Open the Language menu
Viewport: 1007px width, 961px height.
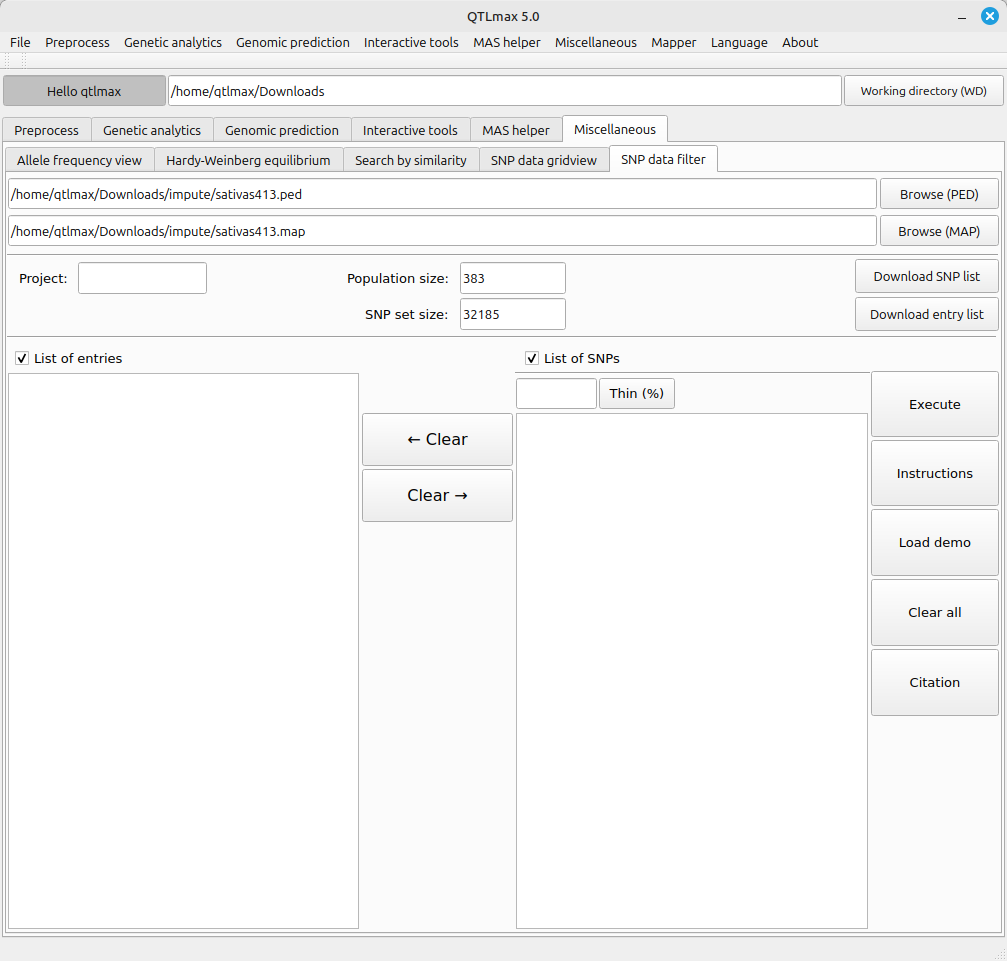(x=739, y=42)
